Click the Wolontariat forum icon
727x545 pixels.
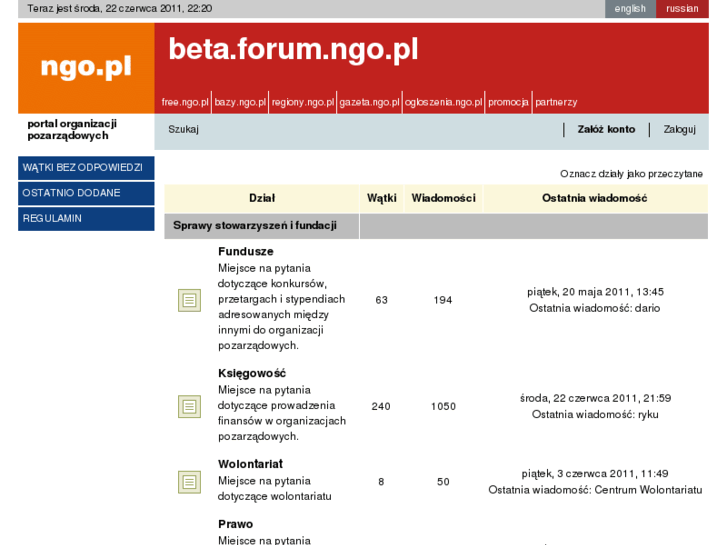(189, 482)
